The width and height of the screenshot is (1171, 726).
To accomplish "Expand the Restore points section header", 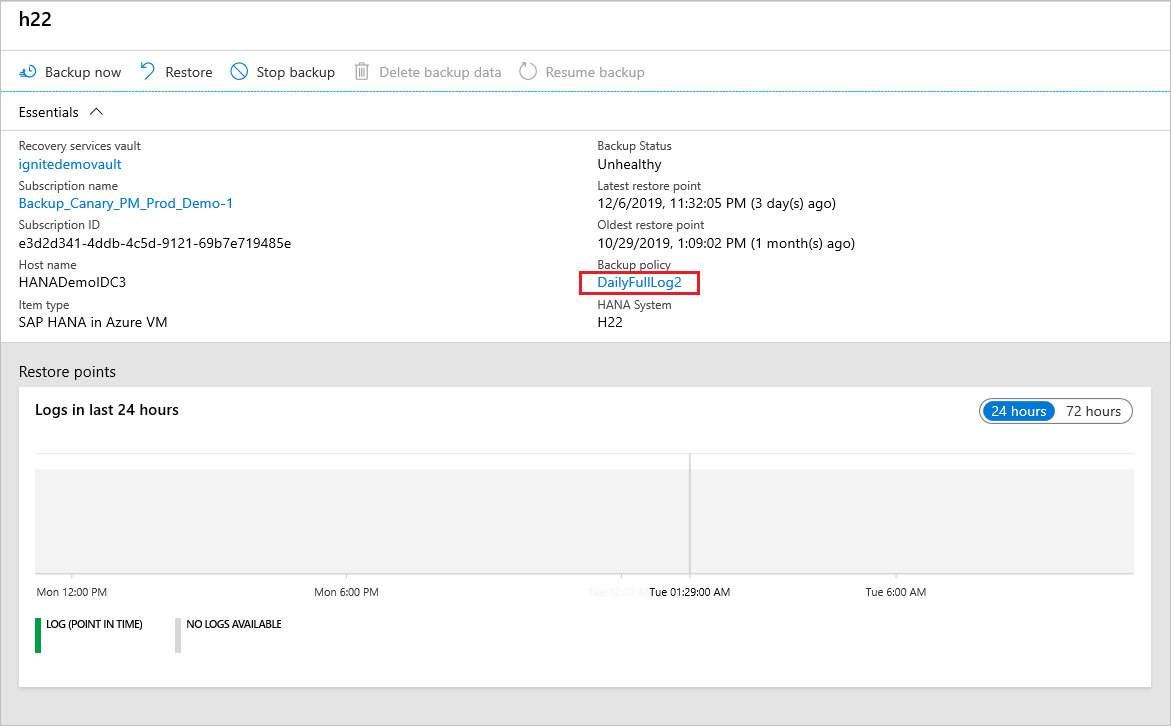I will (67, 371).
